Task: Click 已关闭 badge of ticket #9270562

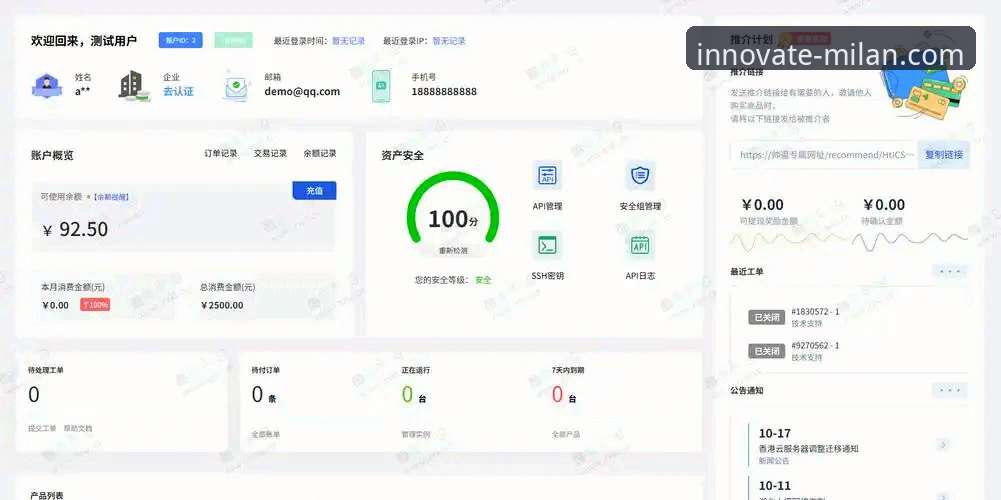Action: tap(767, 351)
